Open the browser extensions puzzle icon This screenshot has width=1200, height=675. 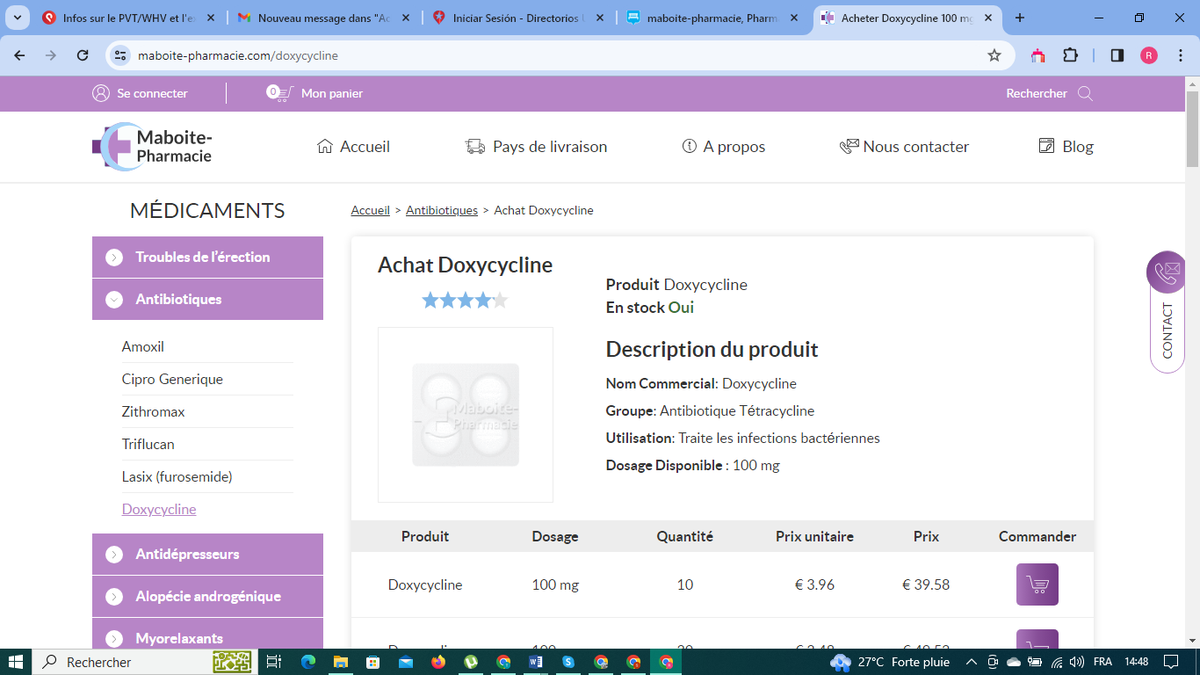pyautogui.click(x=1071, y=55)
